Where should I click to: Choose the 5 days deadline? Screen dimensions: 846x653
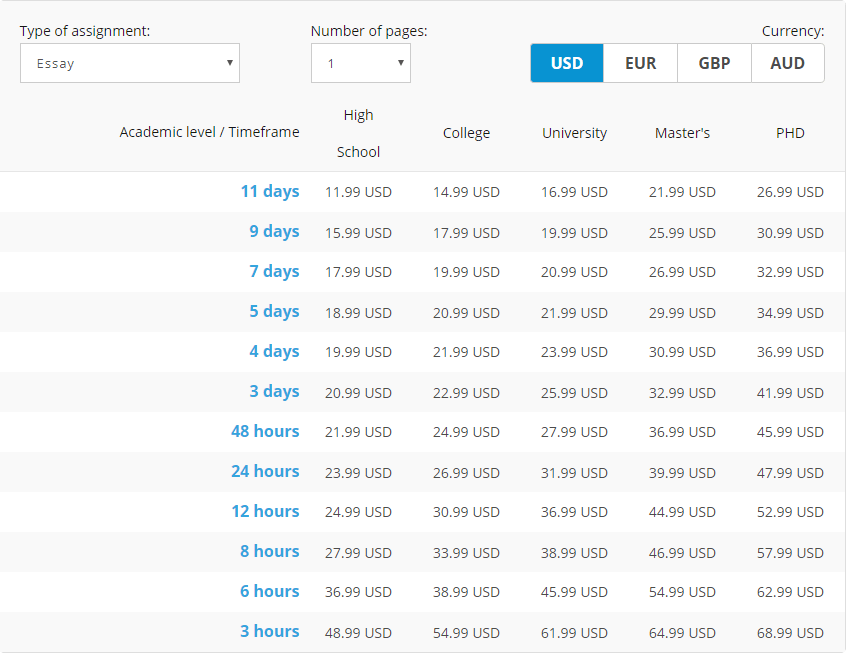(x=274, y=311)
